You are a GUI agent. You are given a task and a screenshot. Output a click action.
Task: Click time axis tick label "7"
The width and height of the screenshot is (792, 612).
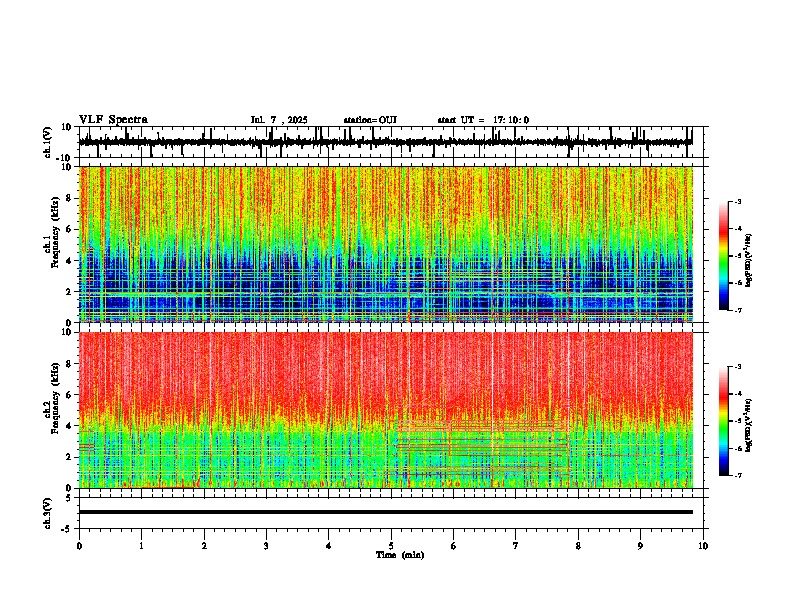tap(516, 546)
